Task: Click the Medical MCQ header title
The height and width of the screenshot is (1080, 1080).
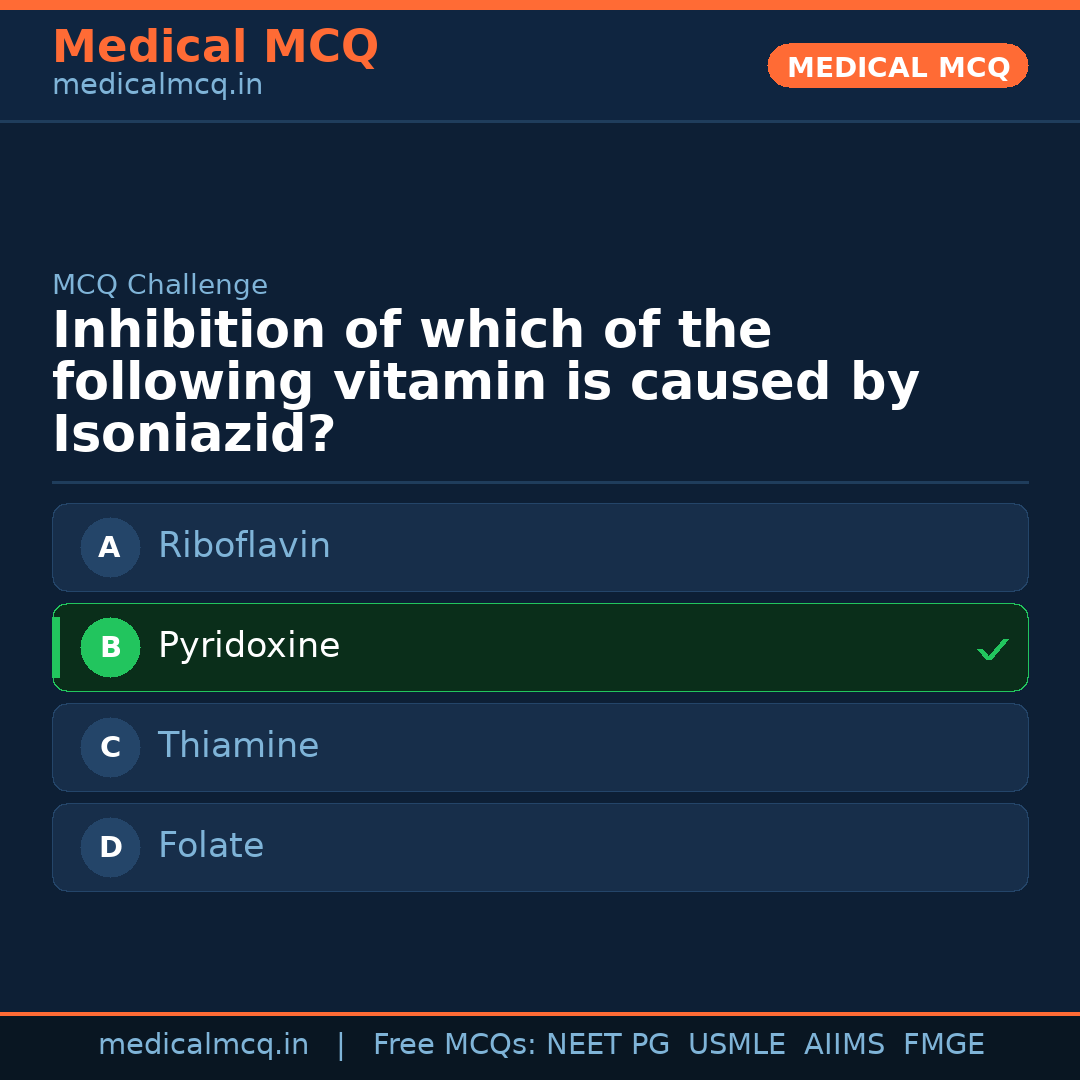Action: pos(215,47)
